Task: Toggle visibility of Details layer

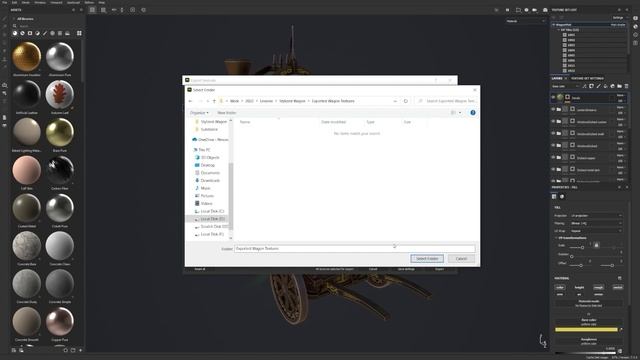Action: 553,98
